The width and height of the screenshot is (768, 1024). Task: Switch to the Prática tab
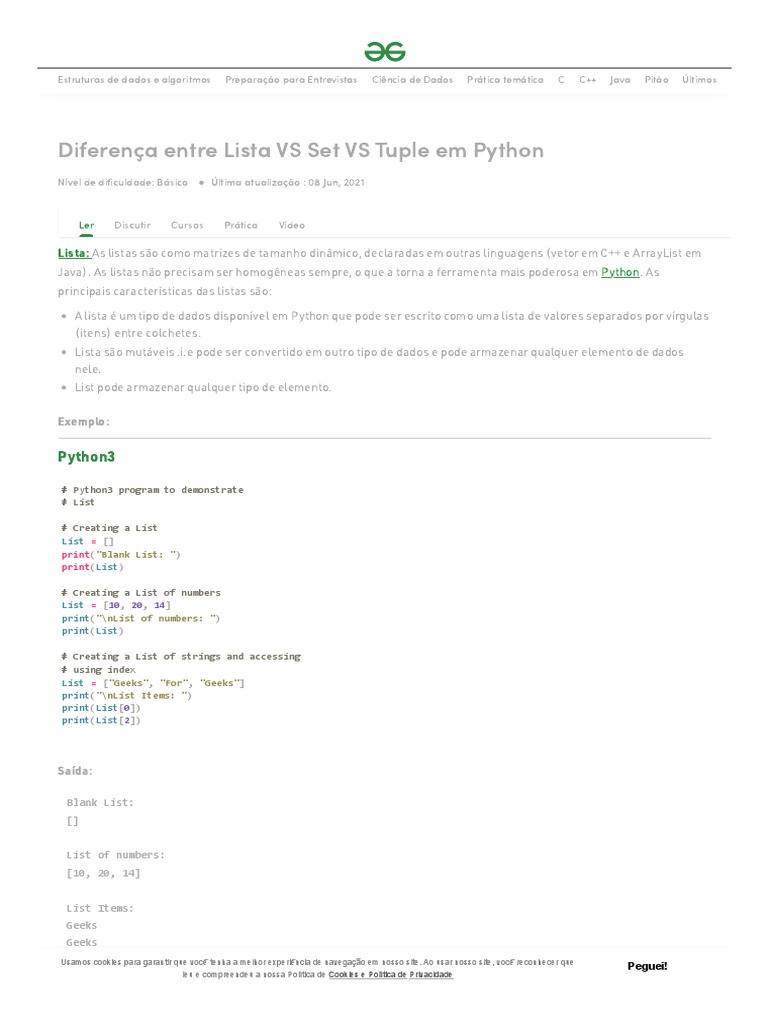coord(240,225)
